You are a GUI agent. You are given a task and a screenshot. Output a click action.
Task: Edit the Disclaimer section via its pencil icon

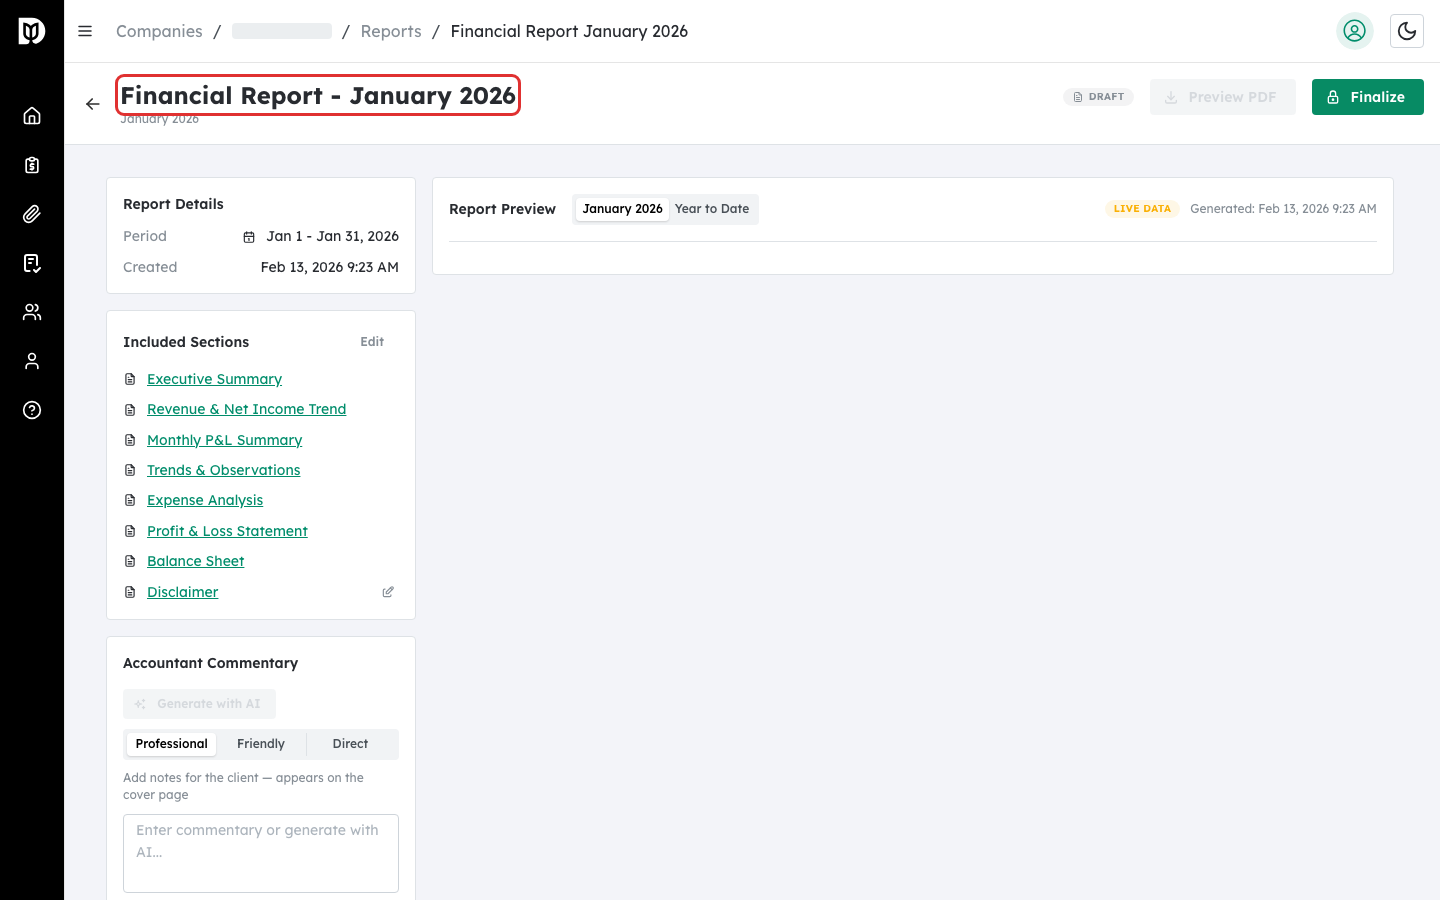pyautogui.click(x=388, y=591)
